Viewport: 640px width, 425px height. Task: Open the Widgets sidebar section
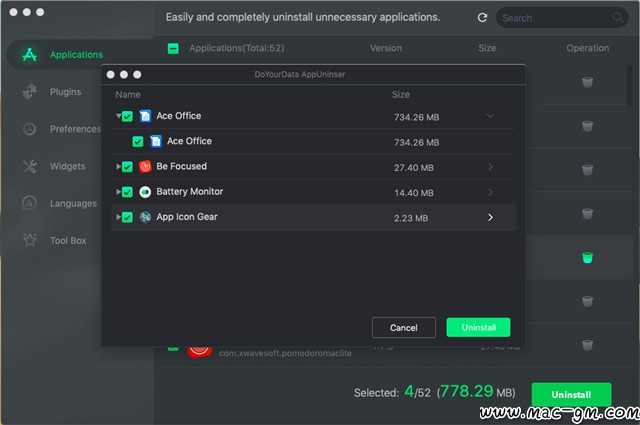(x=68, y=166)
